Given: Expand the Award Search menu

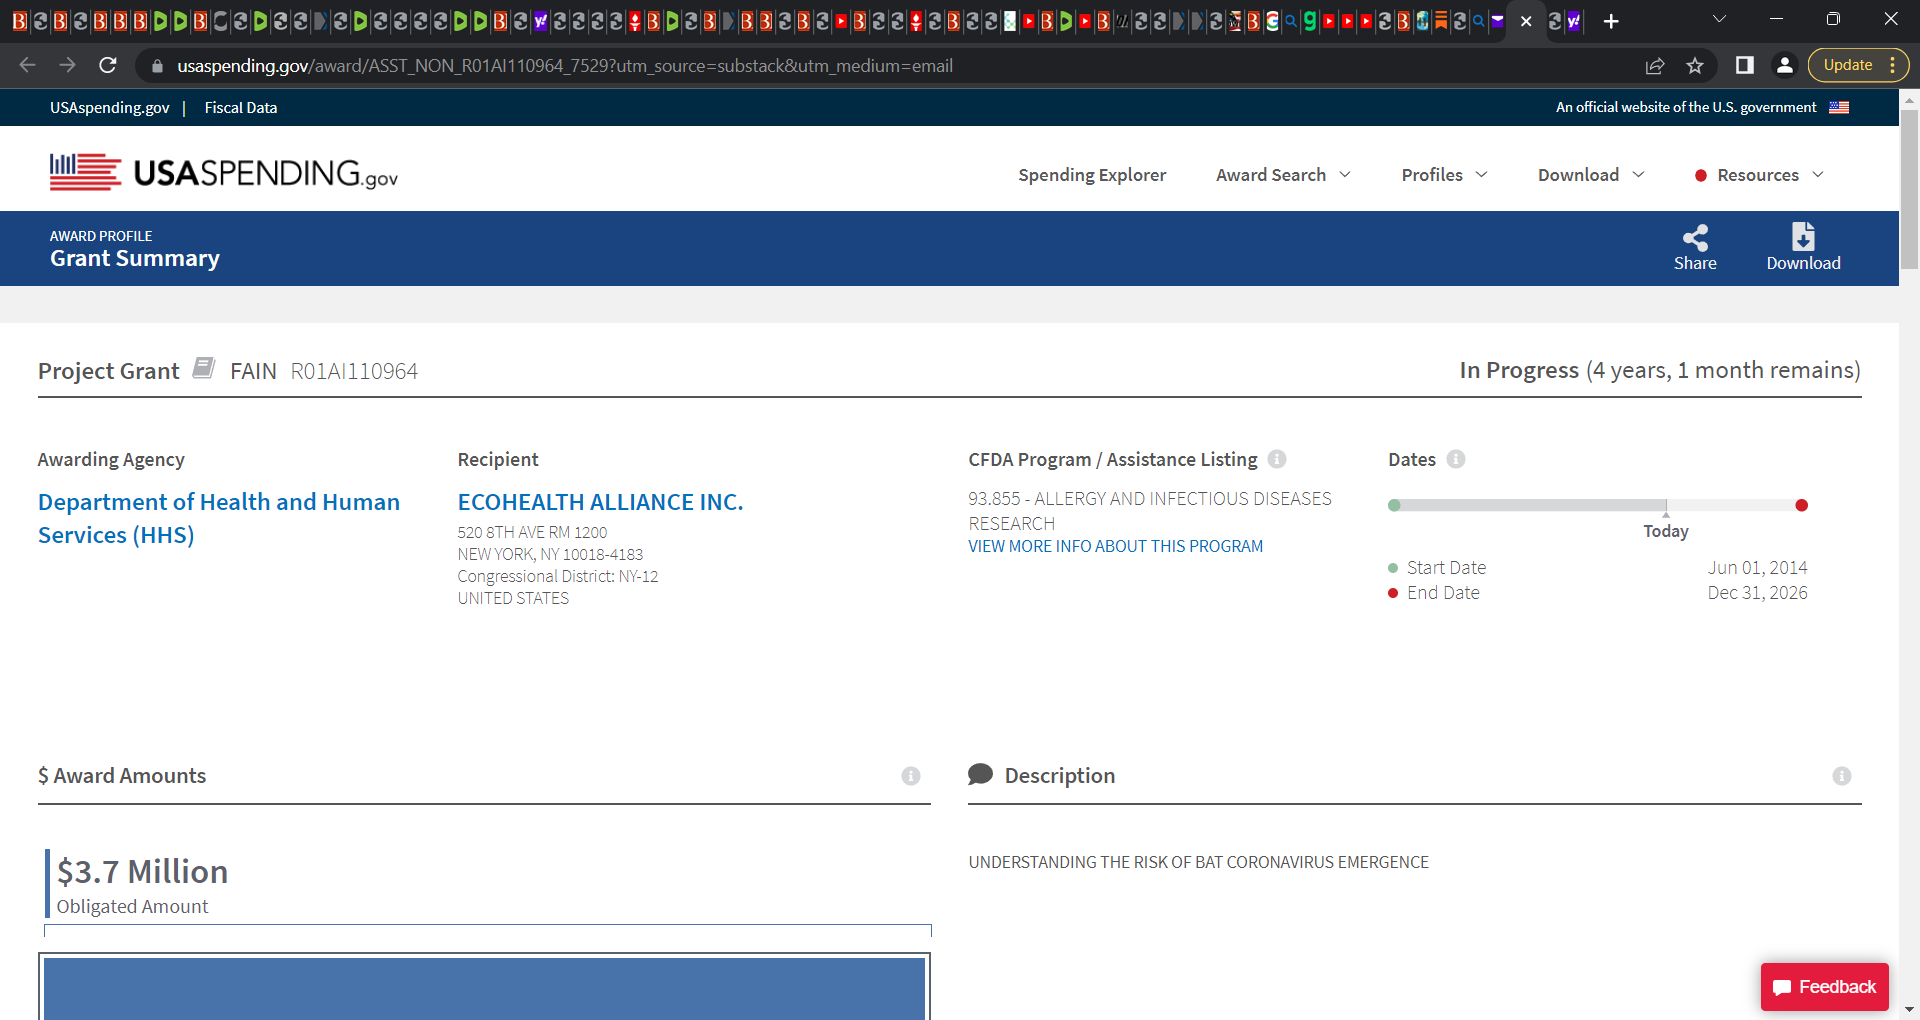Looking at the screenshot, I should (1283, 175).
